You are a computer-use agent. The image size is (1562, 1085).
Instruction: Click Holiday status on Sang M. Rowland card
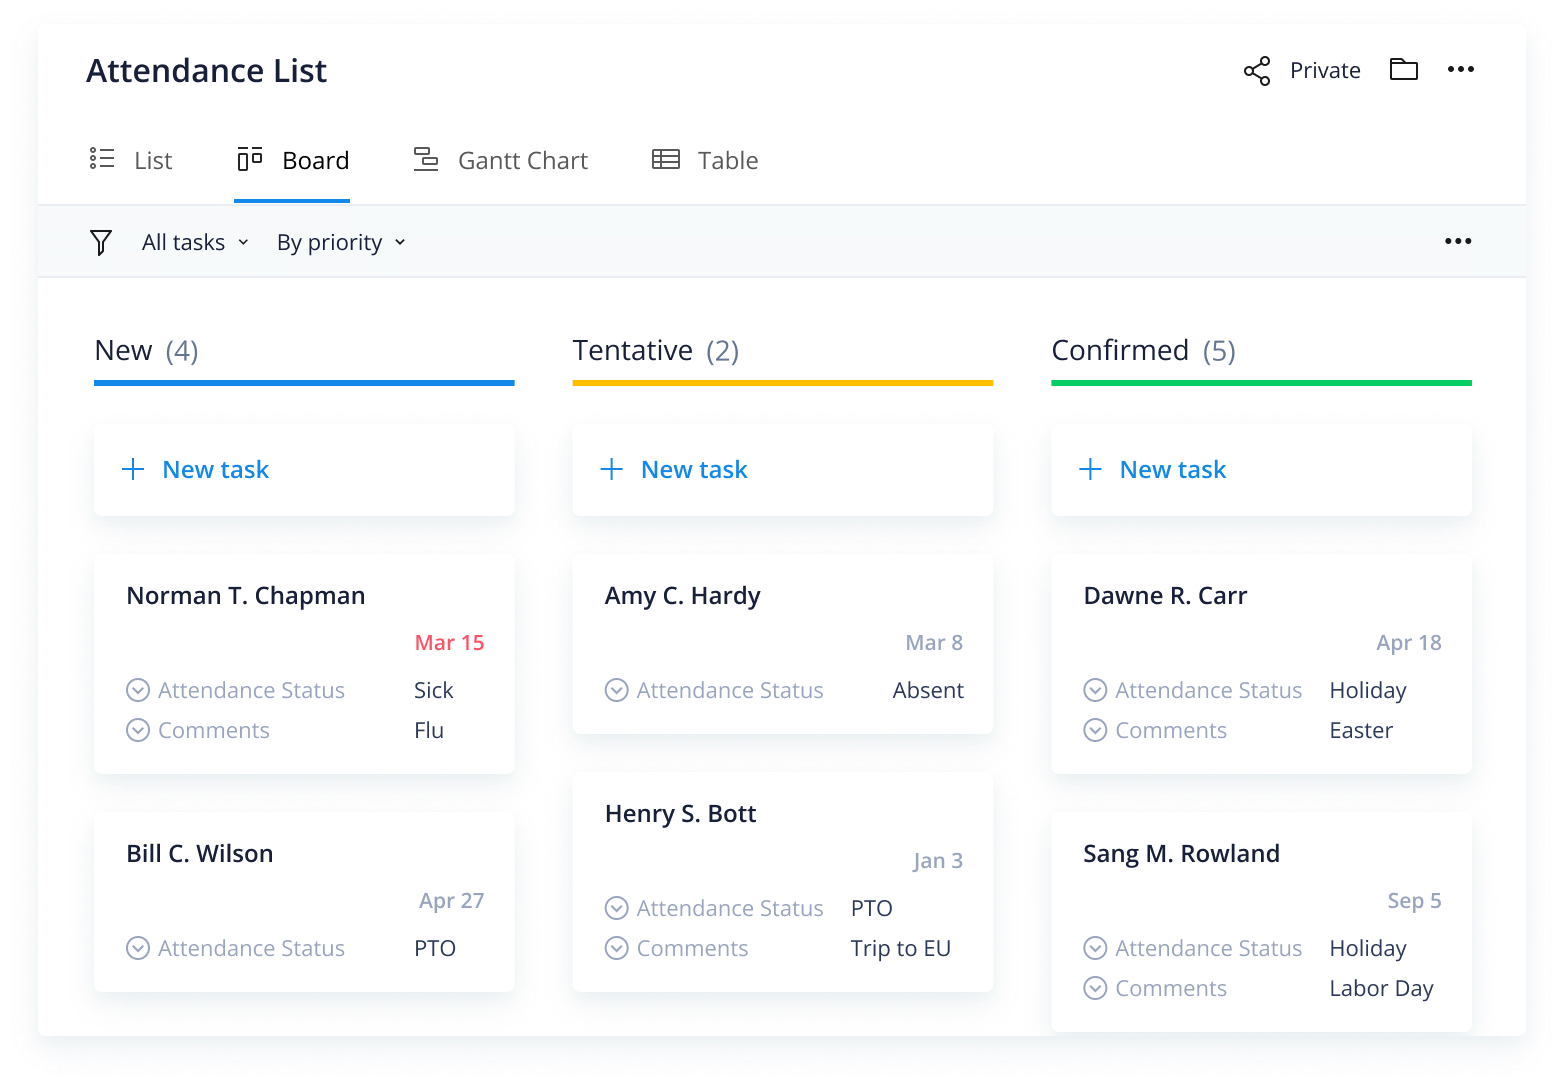click(x=1368, y=949)
